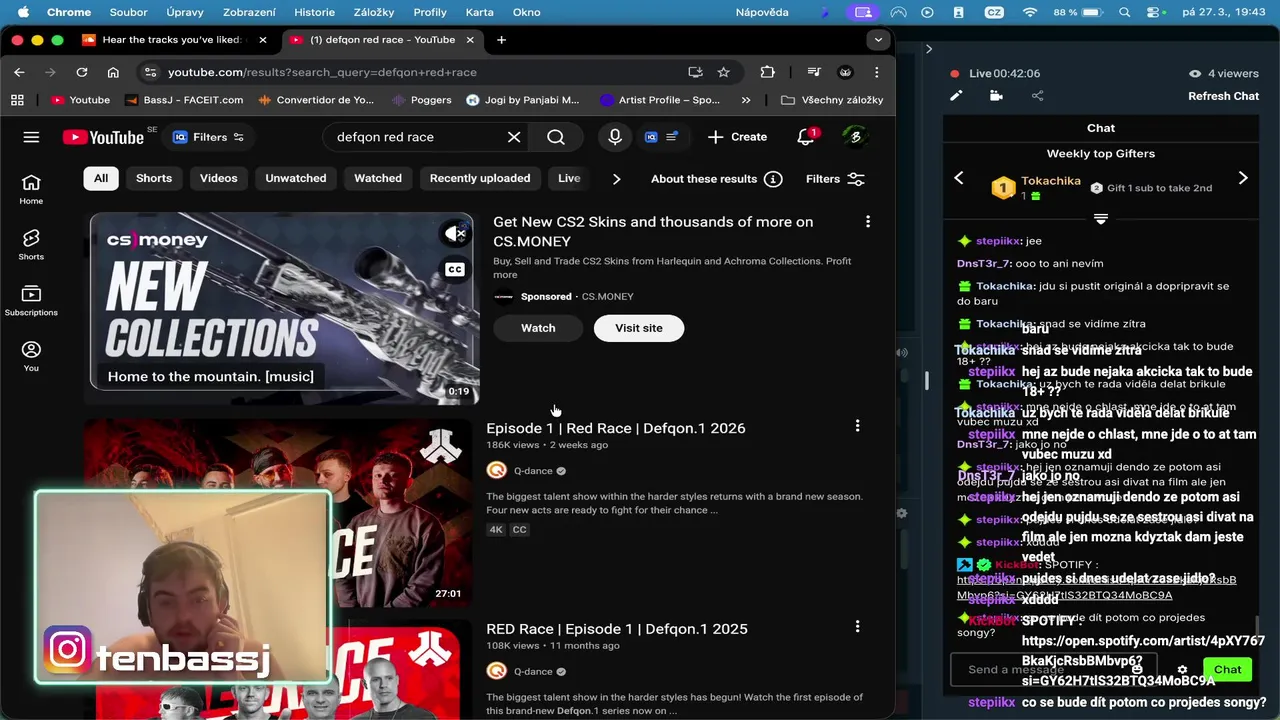Click the Visit site button
Image resolution: width=1280 pixels, height=720 pixels.
639,328
